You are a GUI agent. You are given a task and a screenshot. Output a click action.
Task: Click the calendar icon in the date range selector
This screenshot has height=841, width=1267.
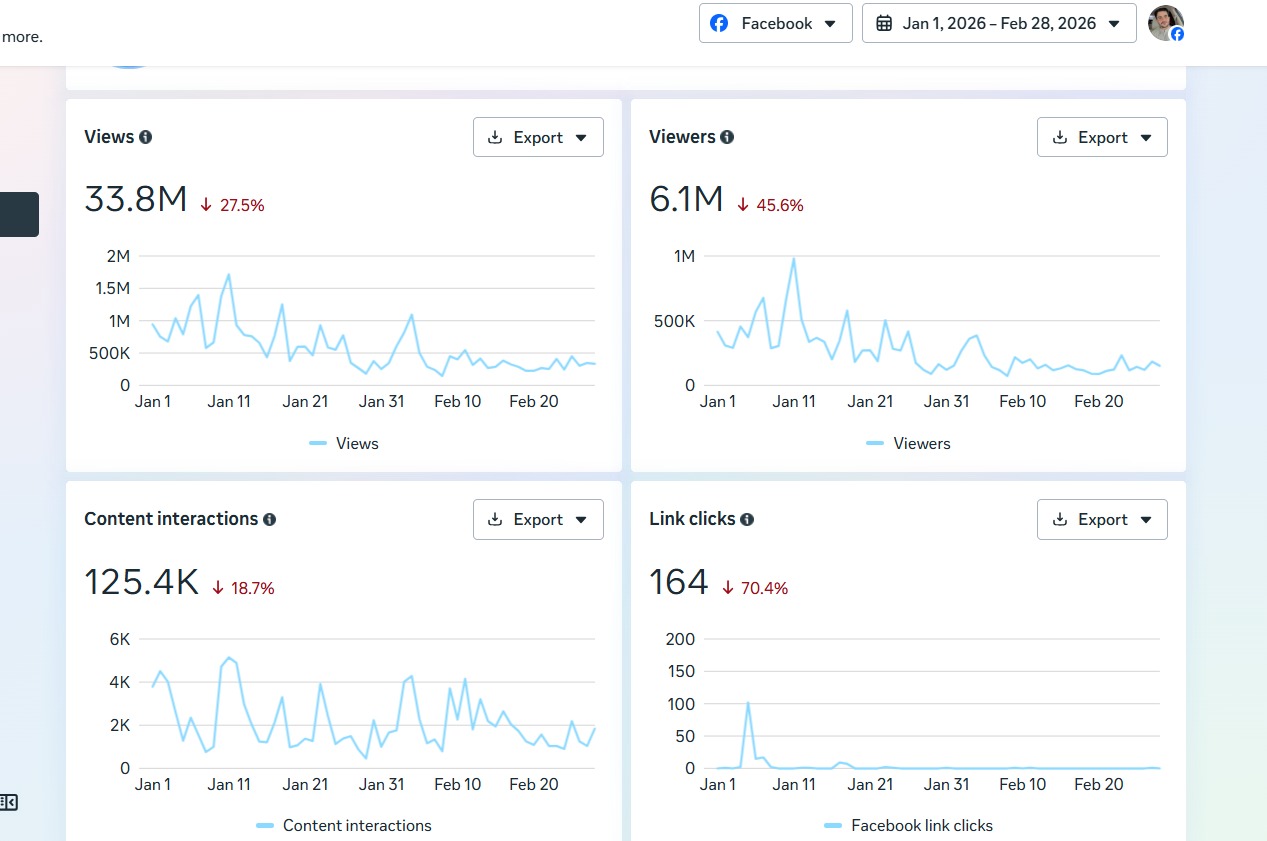point(884,23)
